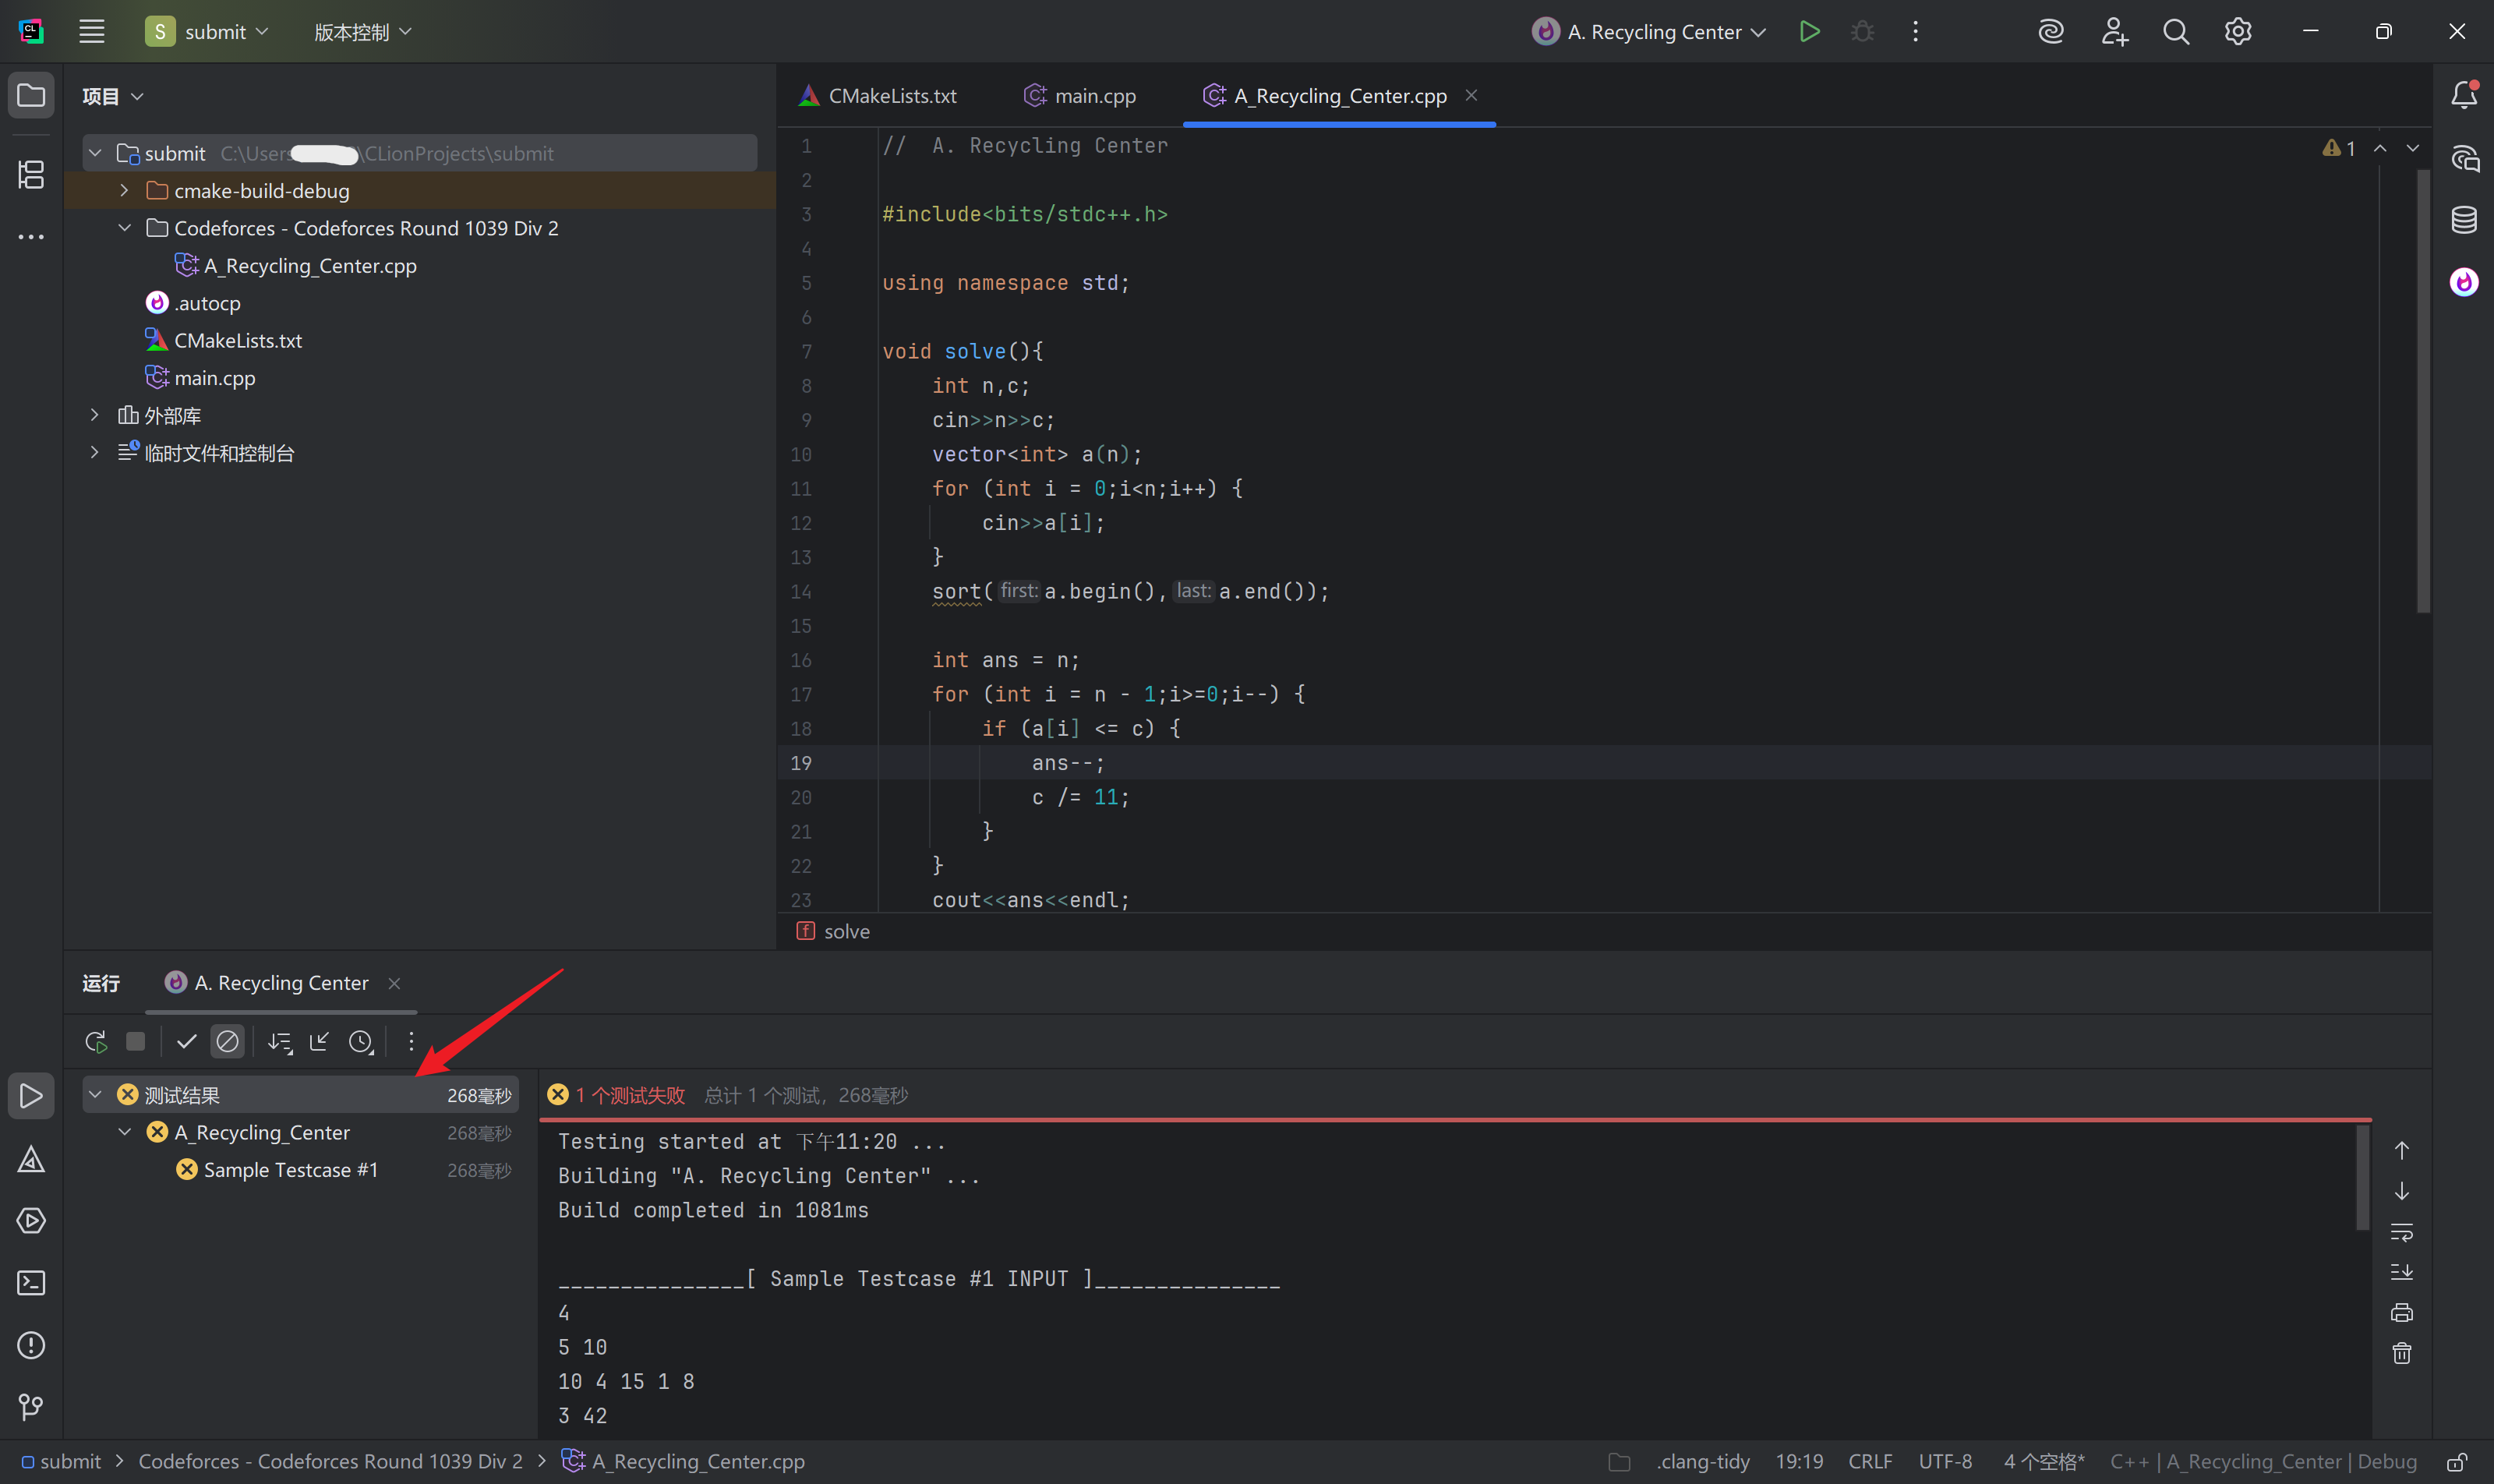Open the Database tool window
The height and width of the screenshot is (1484, 2494).
[2464, 220]
